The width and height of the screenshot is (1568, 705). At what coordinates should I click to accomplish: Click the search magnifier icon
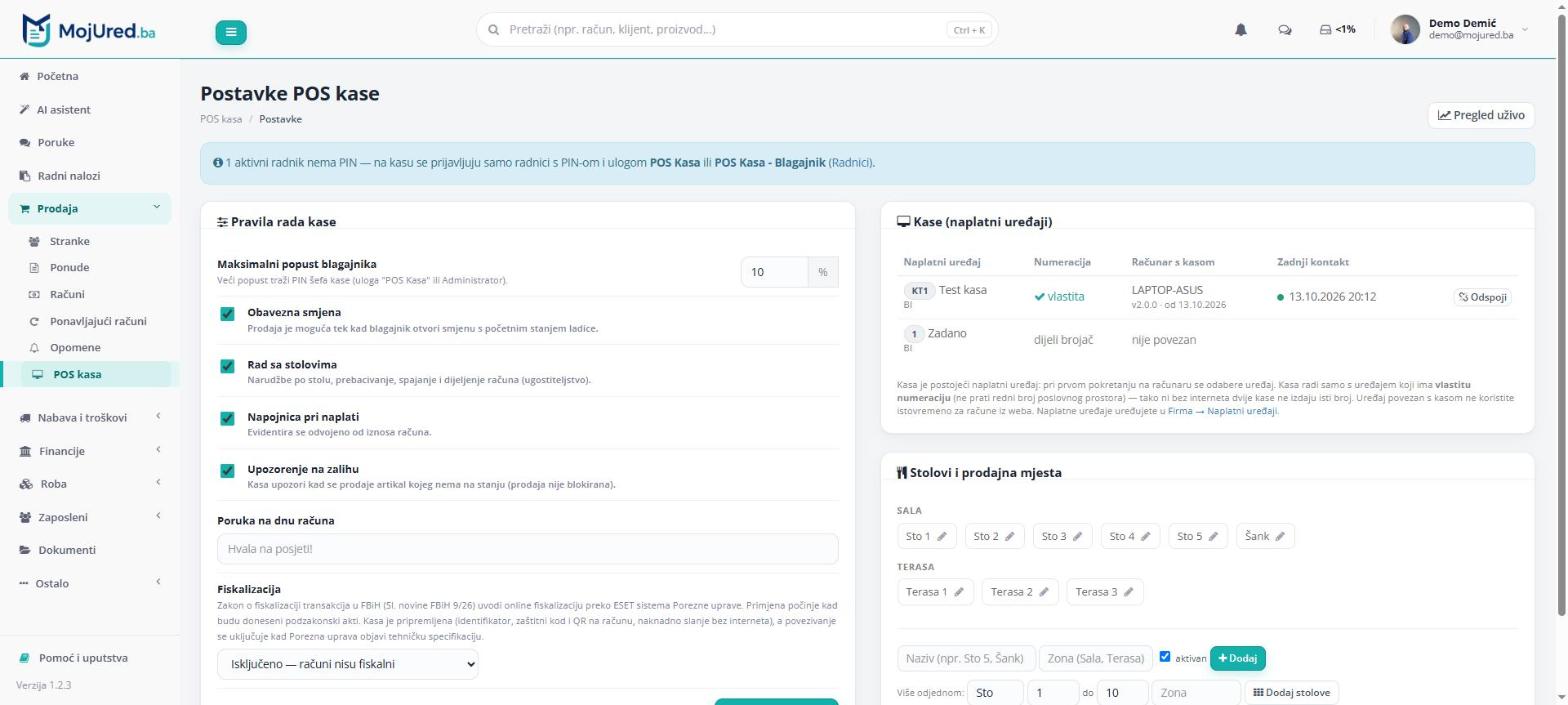(x=493, y=30)
